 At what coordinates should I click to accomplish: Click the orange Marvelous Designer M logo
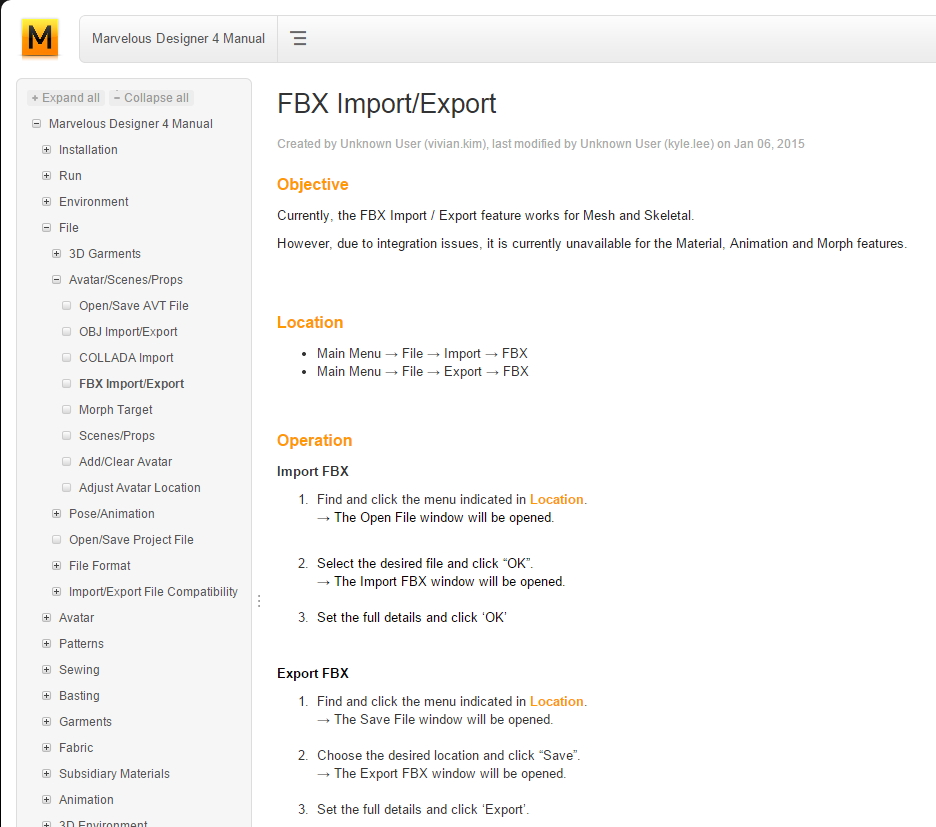click(x=39, y=38)
